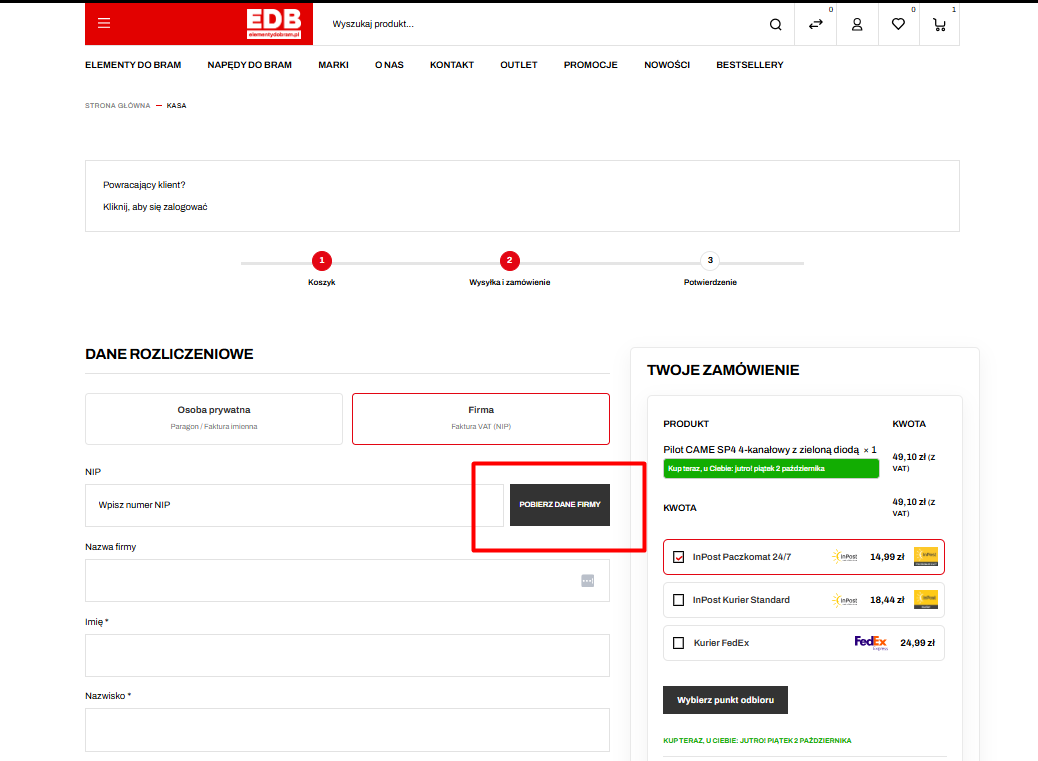
Task: Go to step 3 Potwierdzenie
Action: (710, 261)
